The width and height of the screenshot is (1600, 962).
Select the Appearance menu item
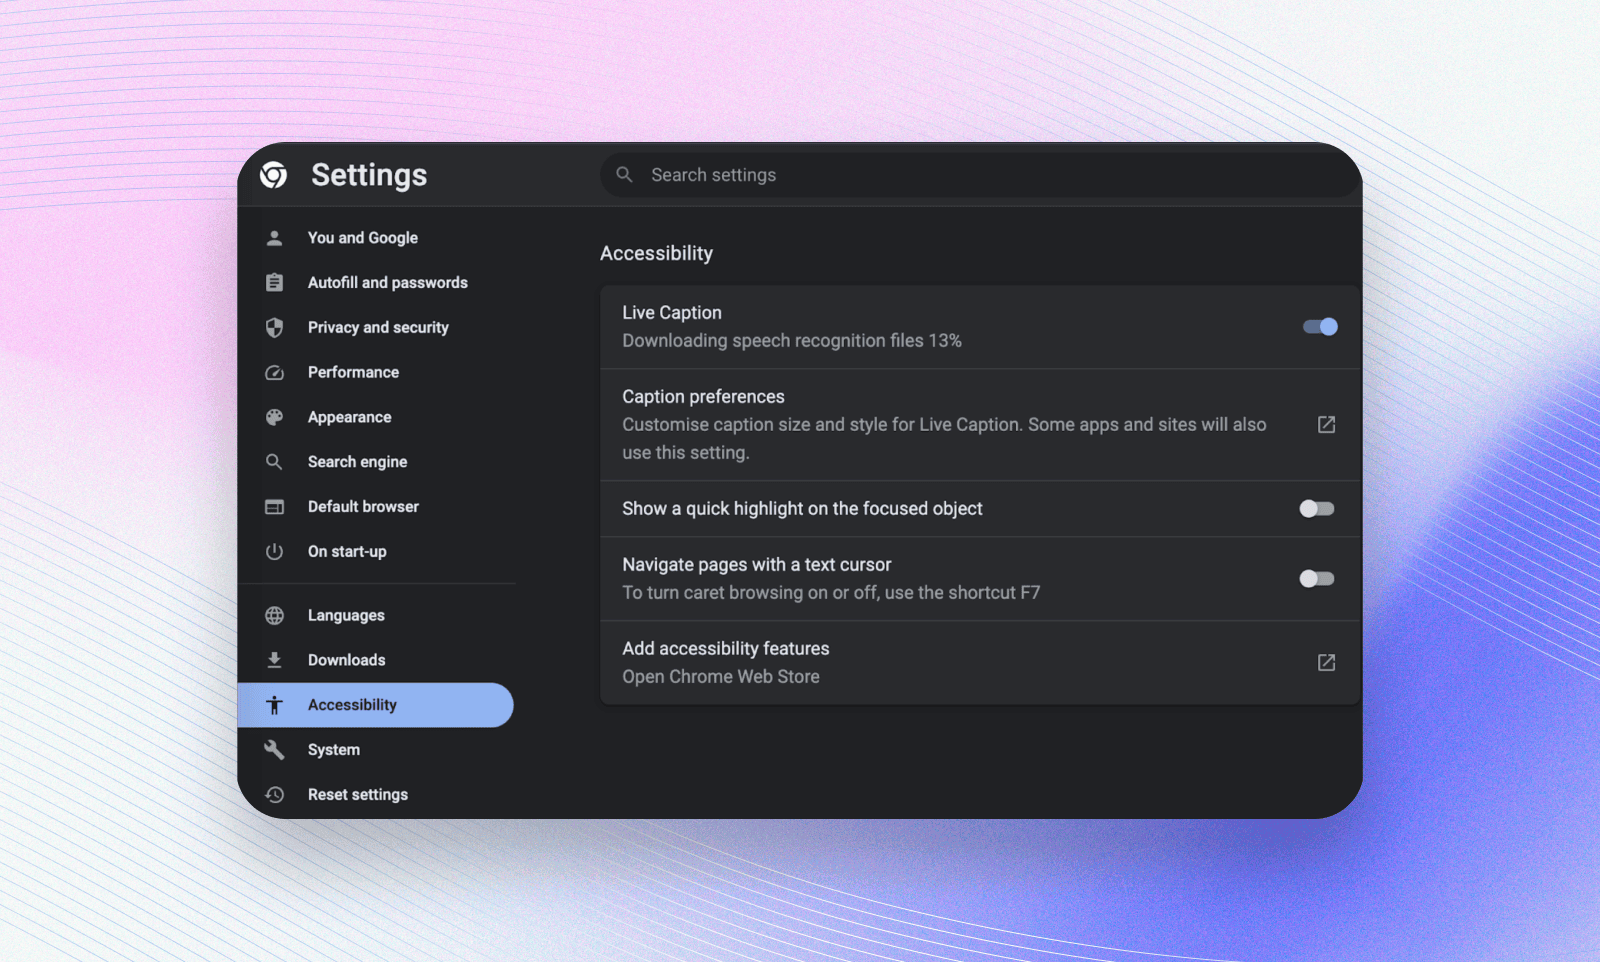(376, 417)
